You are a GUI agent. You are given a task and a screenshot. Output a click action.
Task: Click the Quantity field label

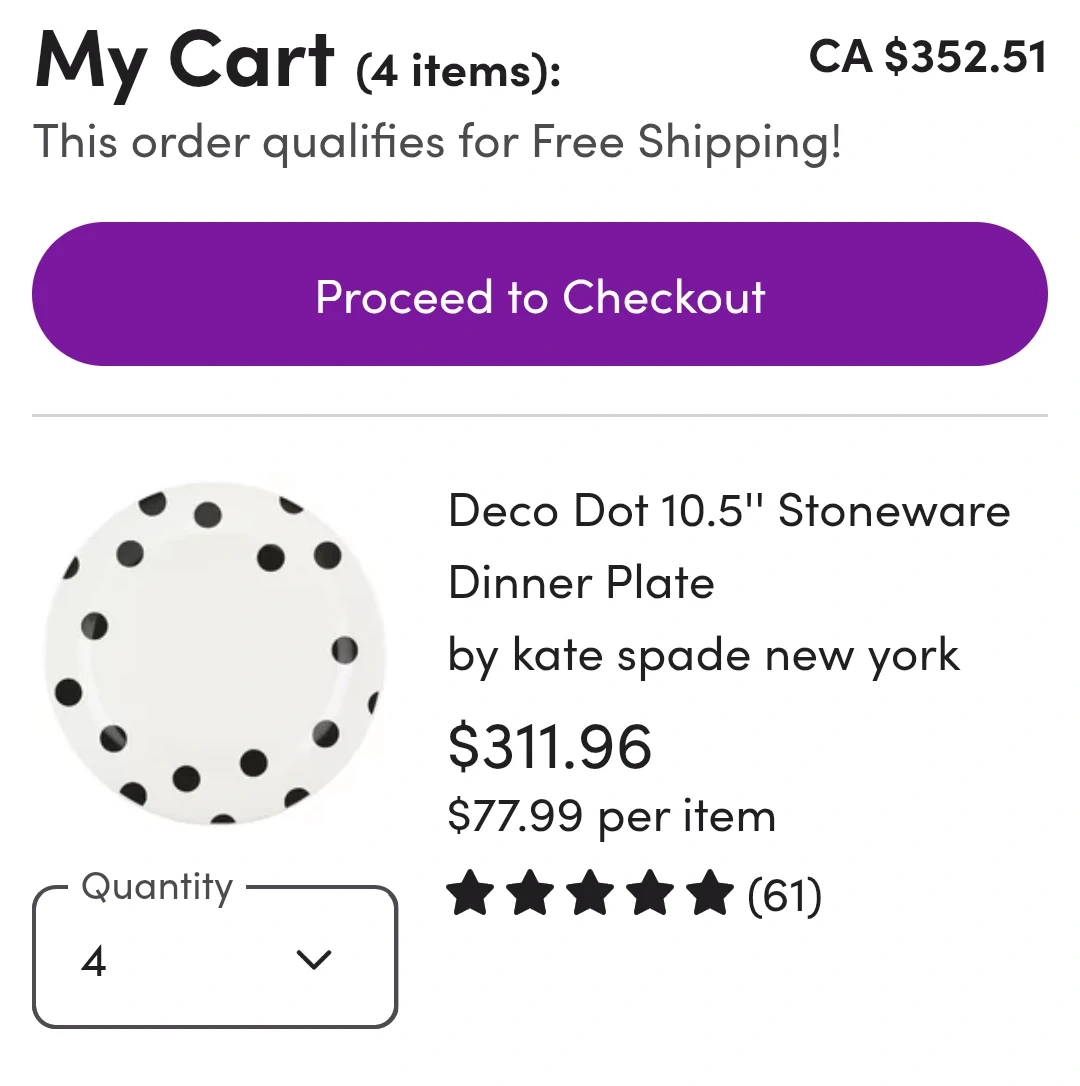pyautogui.click(x=157, y=887)
